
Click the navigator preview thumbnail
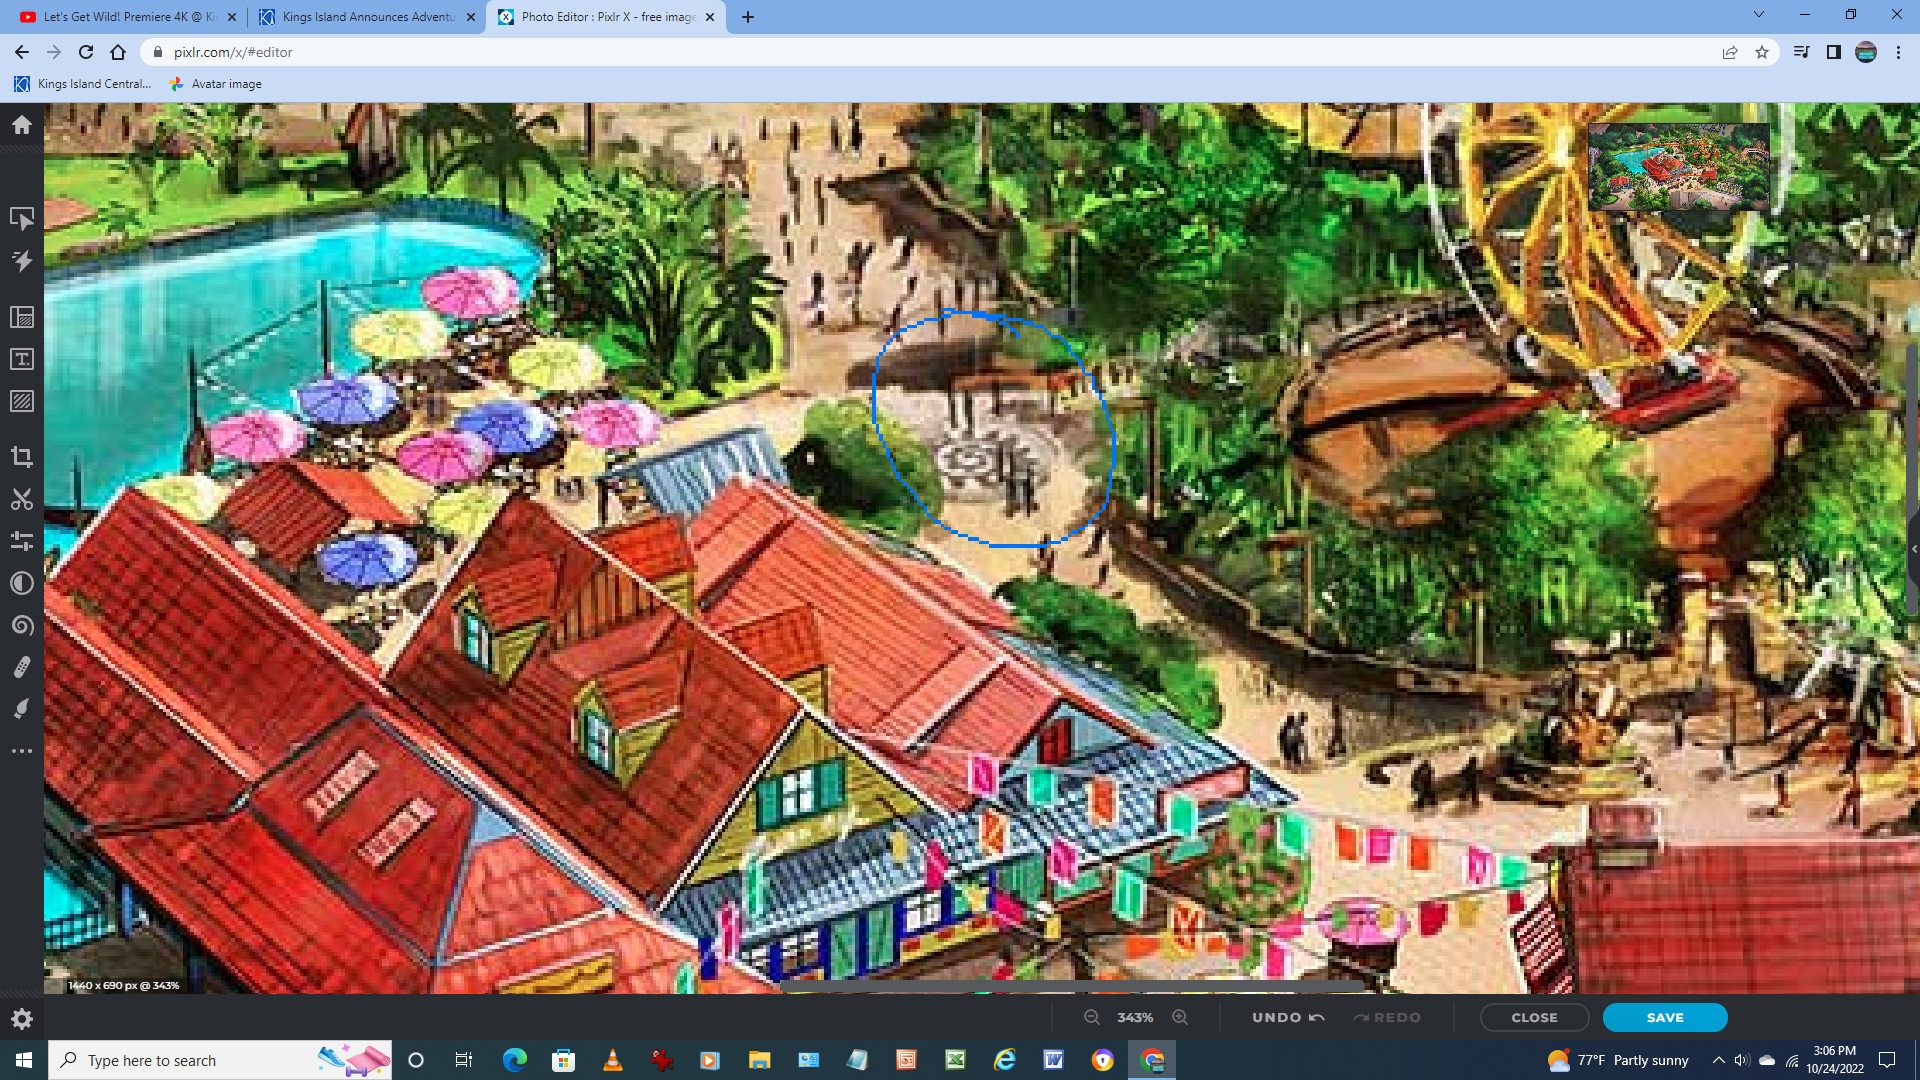click(x=1679, y=166)
